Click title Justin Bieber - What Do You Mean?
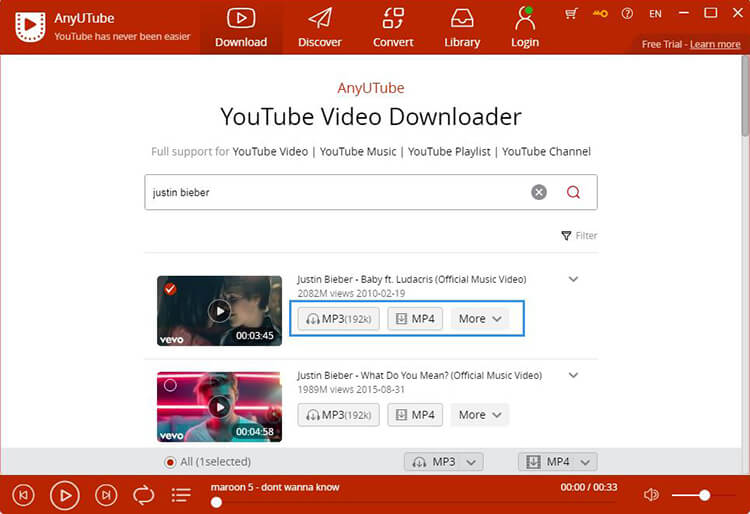The height and width of the screenshot is (514, 750). click(419, 375)
